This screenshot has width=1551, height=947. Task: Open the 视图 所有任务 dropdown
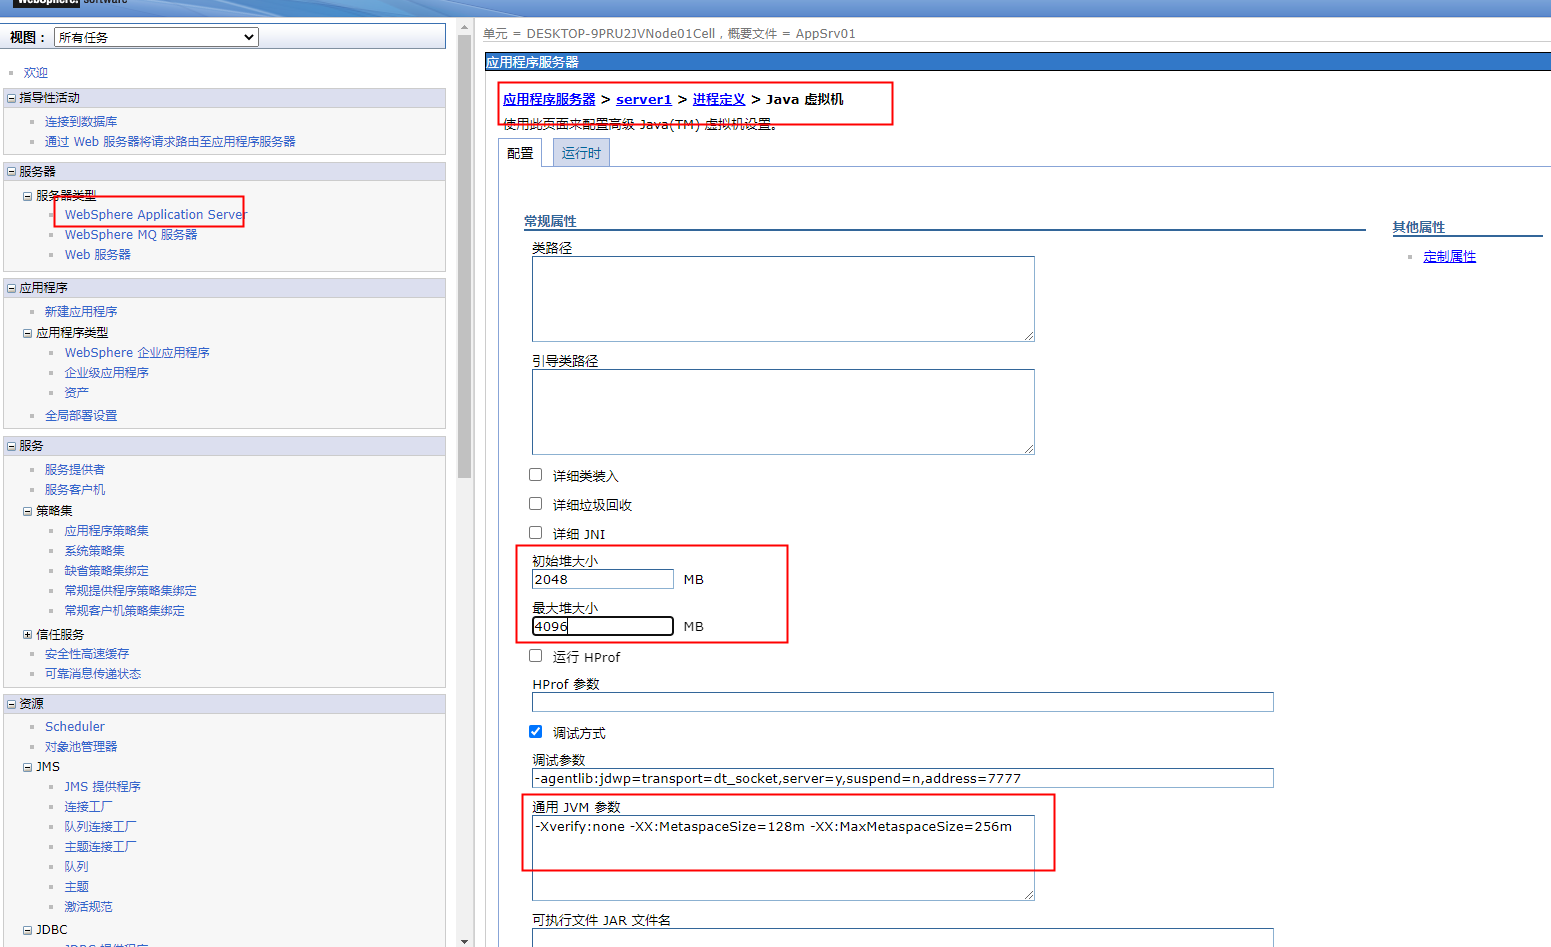(156, 37)
